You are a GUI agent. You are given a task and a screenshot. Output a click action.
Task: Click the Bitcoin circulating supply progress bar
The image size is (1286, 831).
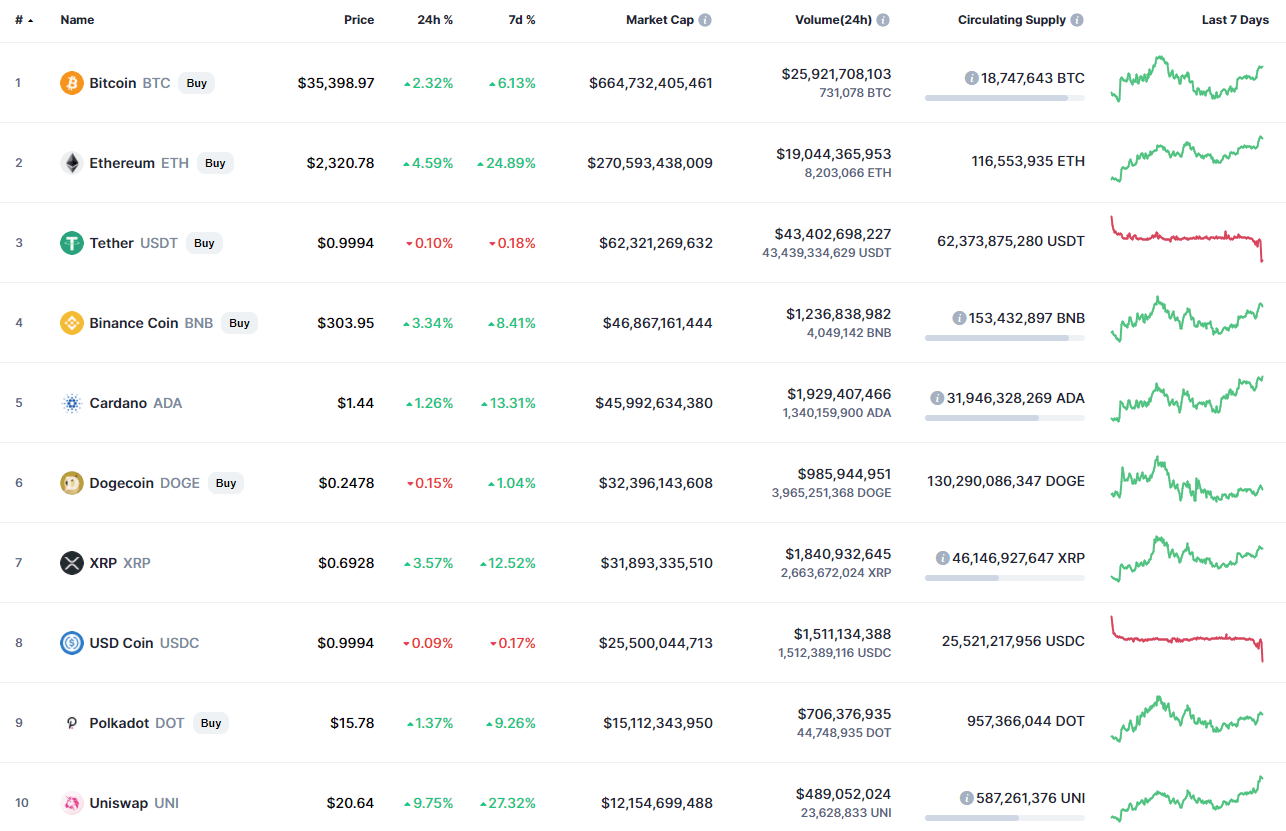pos(1004,98)
